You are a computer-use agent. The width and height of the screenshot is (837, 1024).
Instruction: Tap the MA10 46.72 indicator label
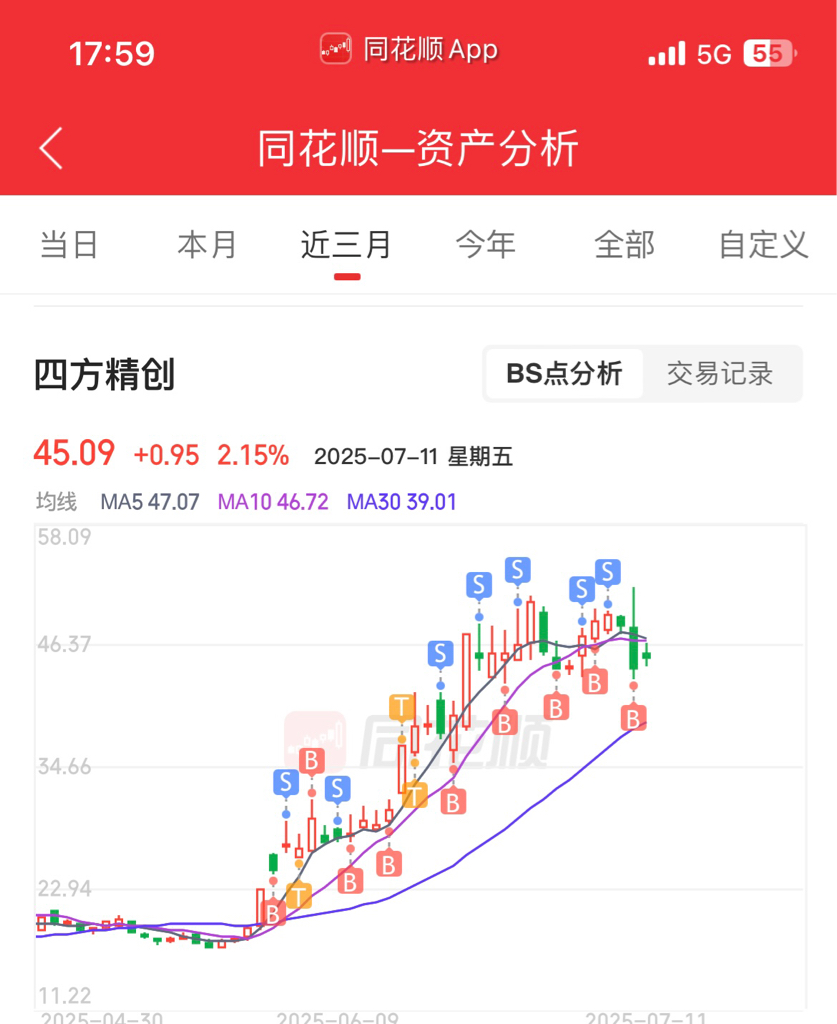tap(273, 502)
